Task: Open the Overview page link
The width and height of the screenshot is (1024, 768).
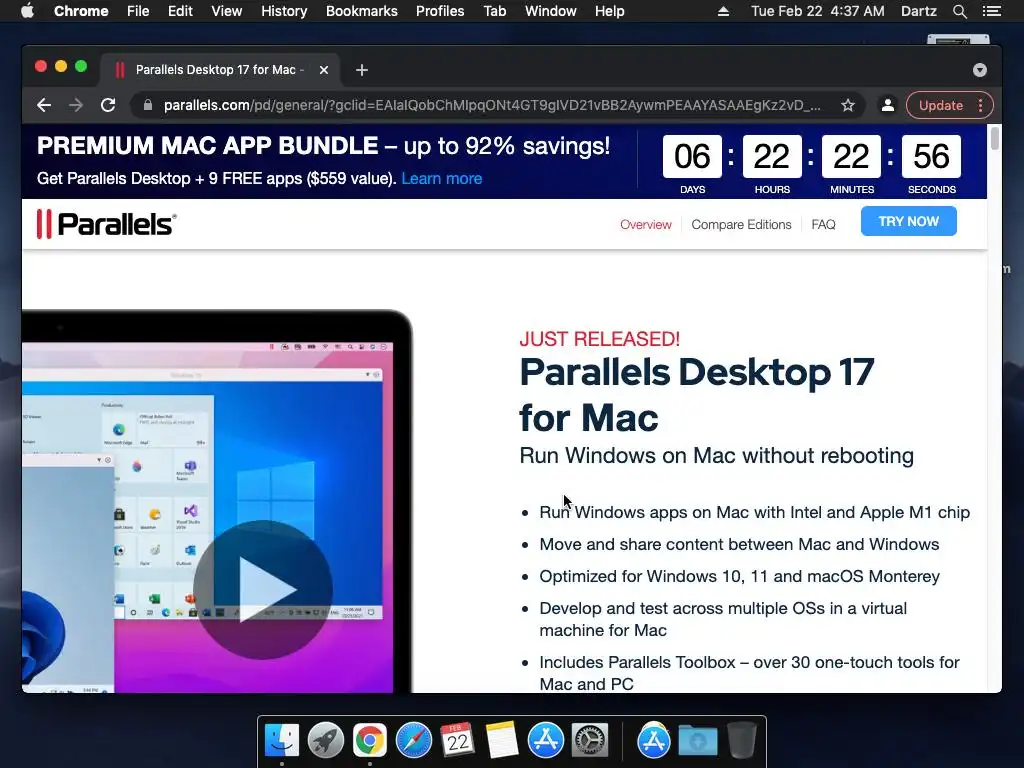Action: (x=646, y=225)
